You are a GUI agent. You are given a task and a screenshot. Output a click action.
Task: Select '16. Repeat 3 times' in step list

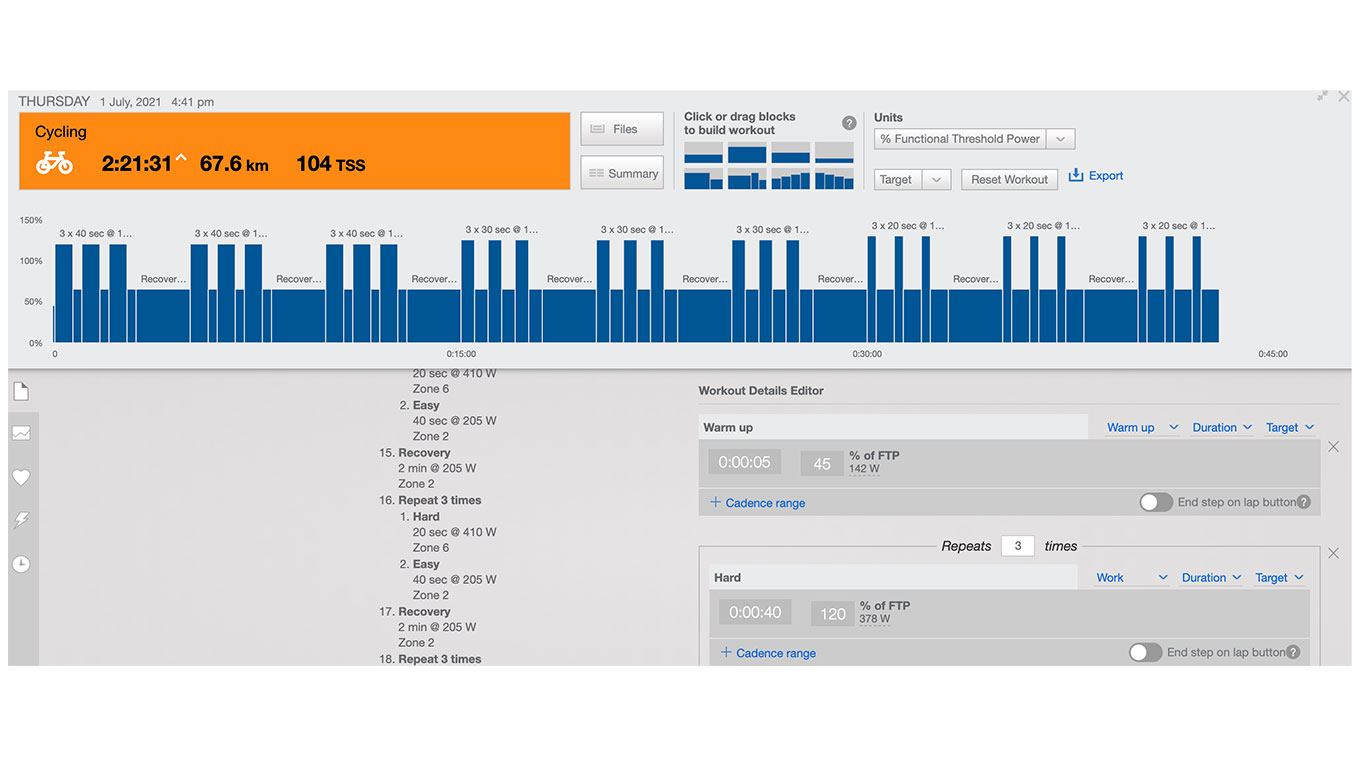pos(430,500)
